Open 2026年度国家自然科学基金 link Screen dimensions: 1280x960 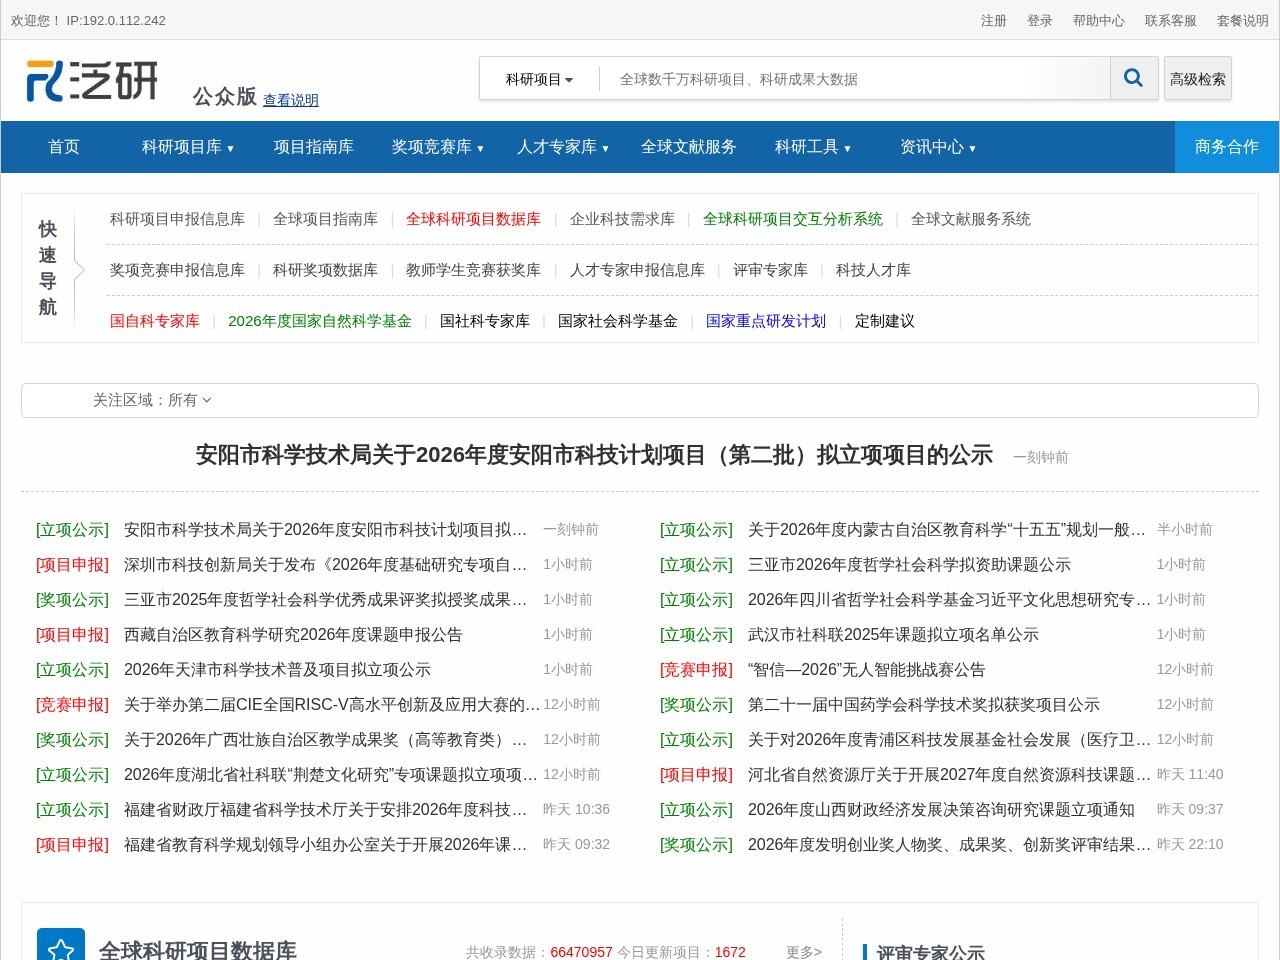click(x=320, y=321)
